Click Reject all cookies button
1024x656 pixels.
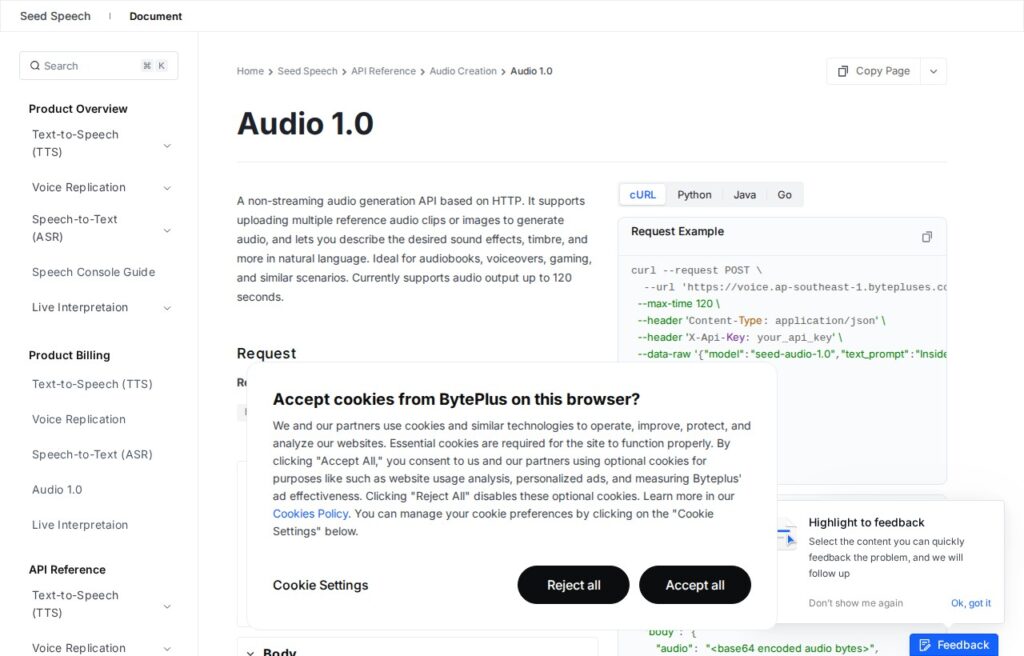click(x=573, y=585)
